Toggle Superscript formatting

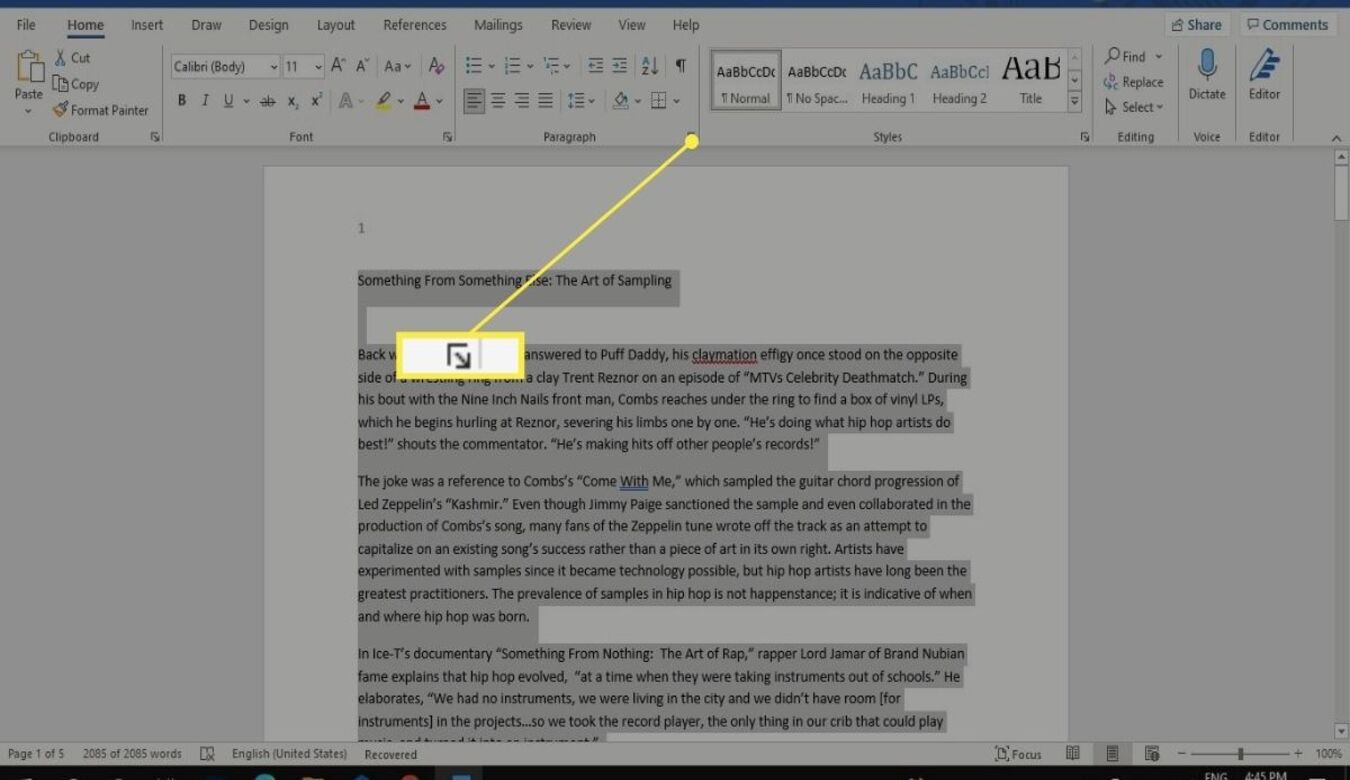(x=316, y=100)
